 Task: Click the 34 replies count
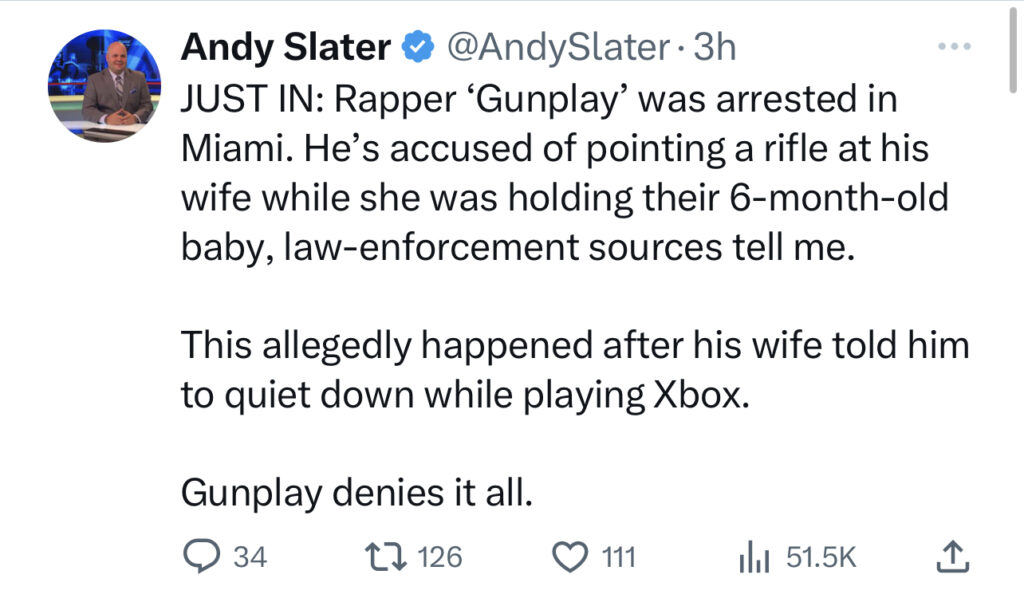point(250,558)
